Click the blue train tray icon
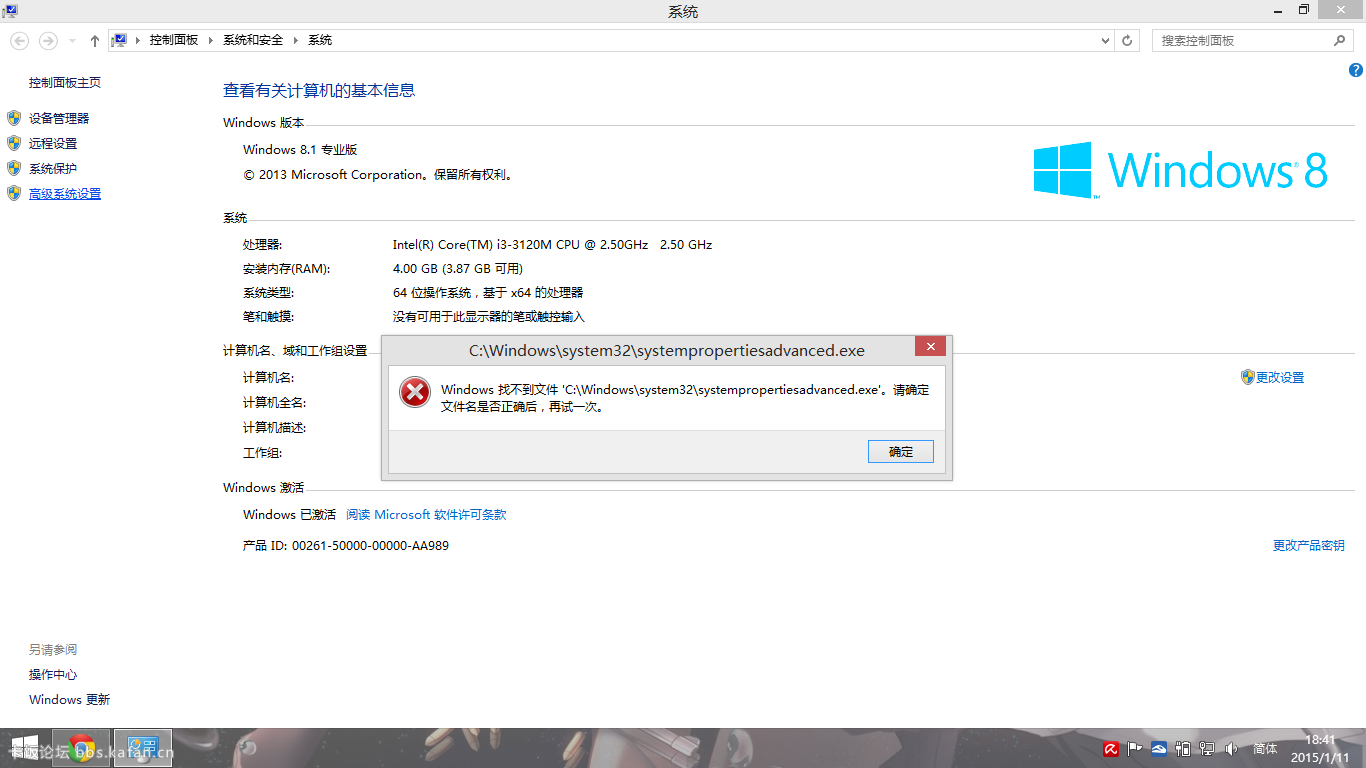The width and height of the screenshot is (1366, 768). pyautogui.click(x=1159, y=748)
